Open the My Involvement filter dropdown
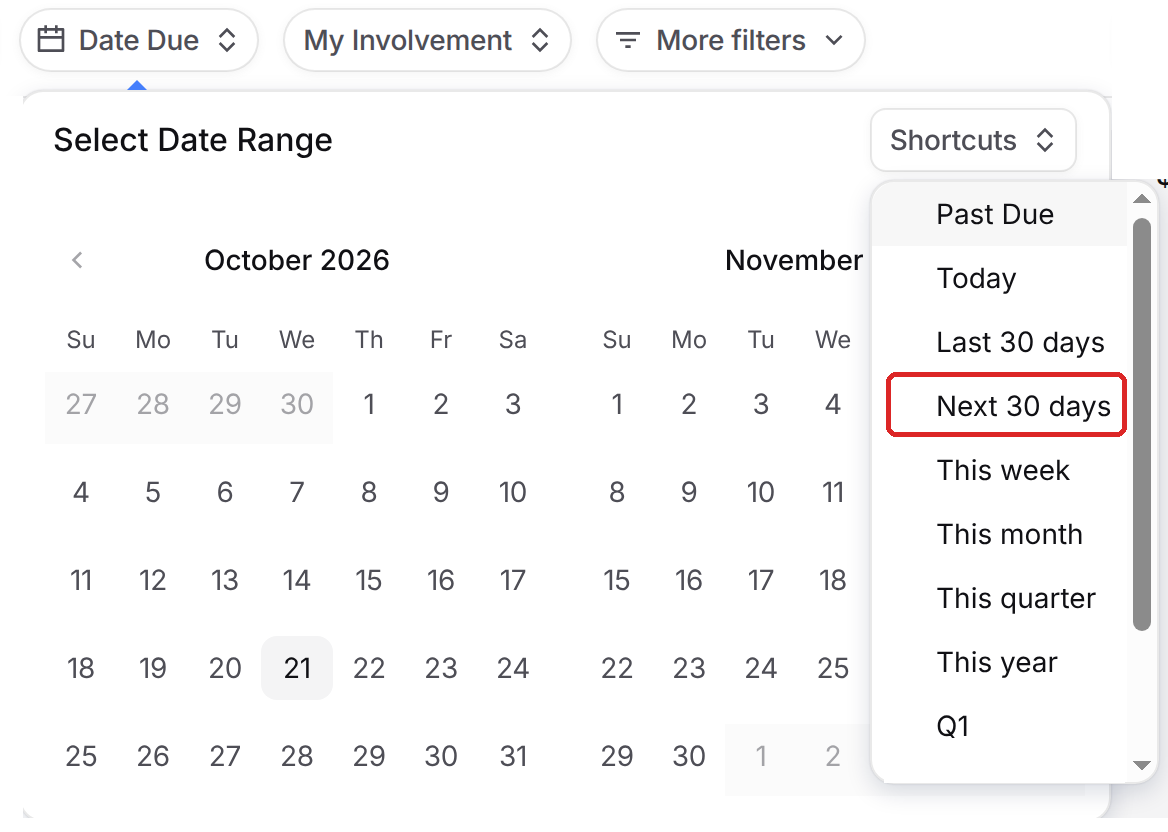Image resolution: width=1168 pixels, height=832 pixels. pos(427,40)
